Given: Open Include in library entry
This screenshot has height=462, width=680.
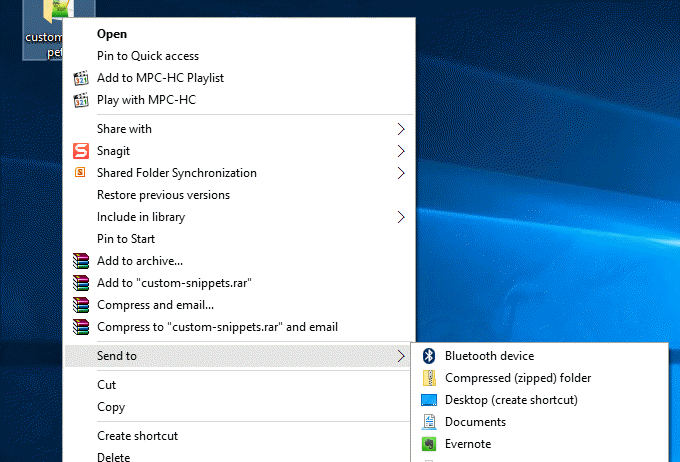Looking at the screenshot, I should 239,217.
